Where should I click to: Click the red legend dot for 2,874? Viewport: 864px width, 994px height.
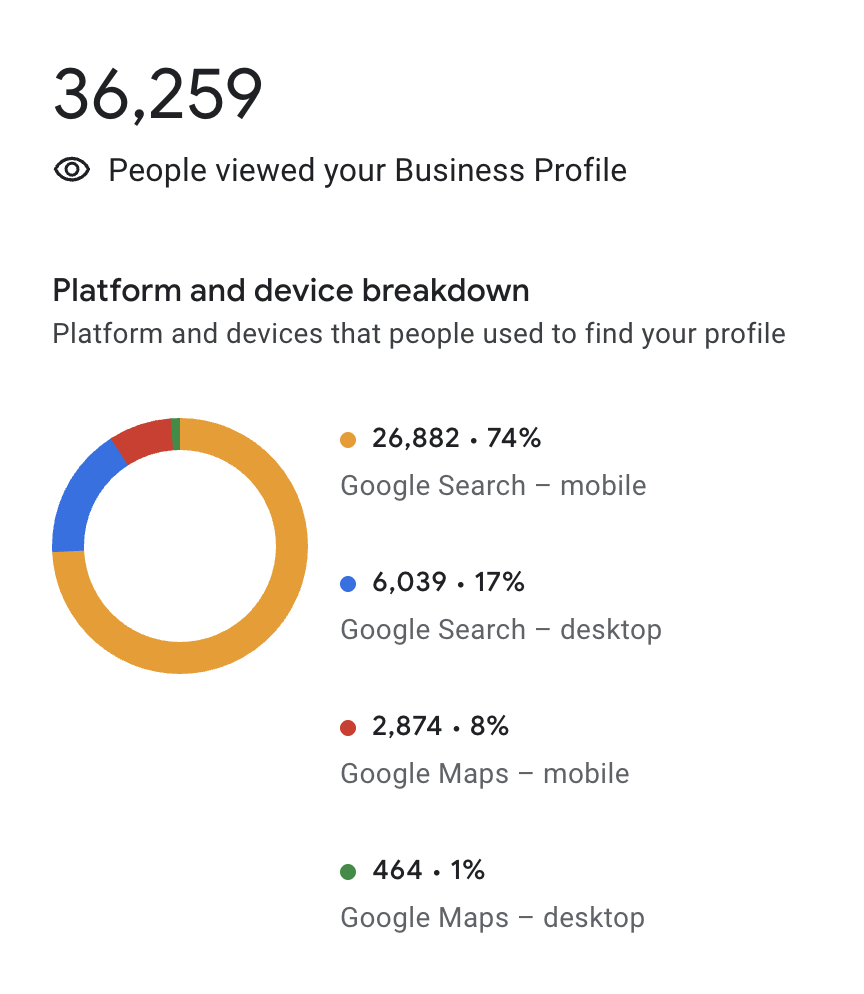pyautogui.click(x=348, y=727)
